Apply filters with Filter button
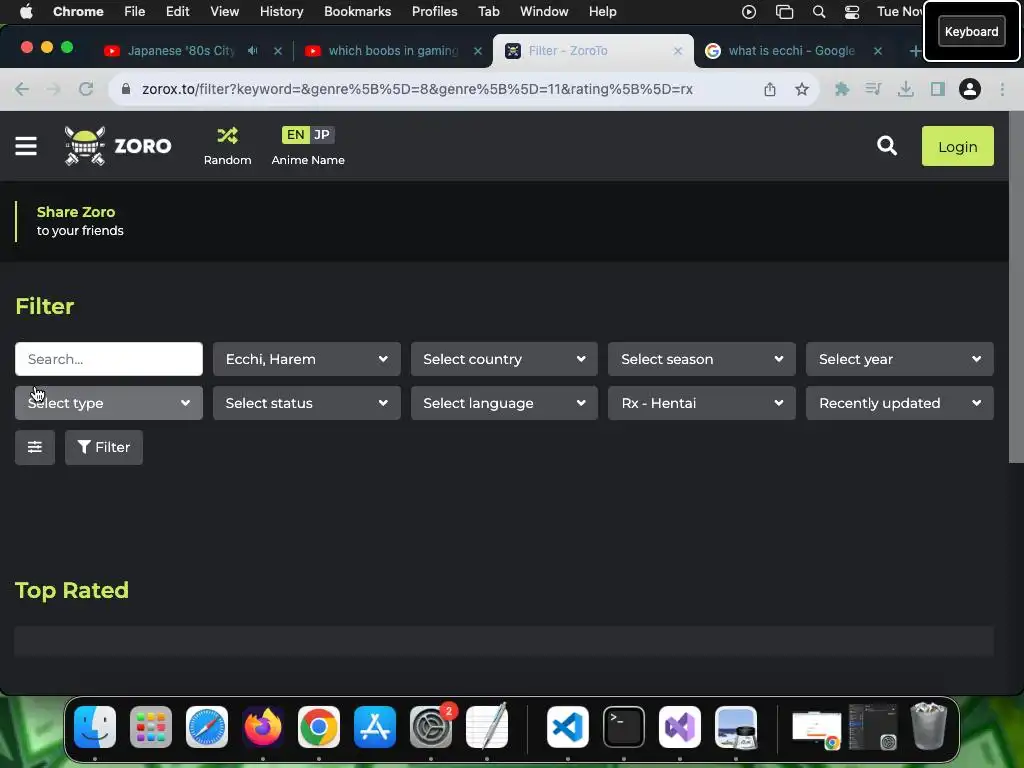This screenshot has height=768, width=1024. tap(104, 447)
